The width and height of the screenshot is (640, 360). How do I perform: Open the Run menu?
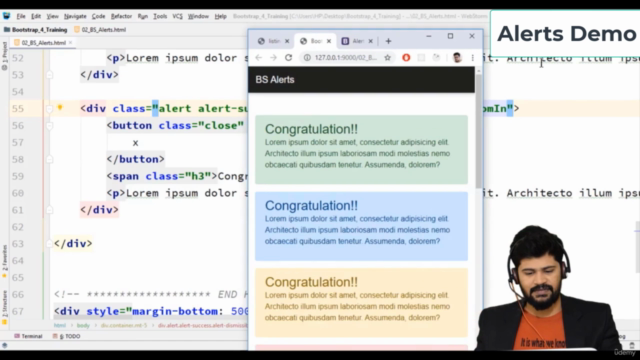click(x=142, y=16)
